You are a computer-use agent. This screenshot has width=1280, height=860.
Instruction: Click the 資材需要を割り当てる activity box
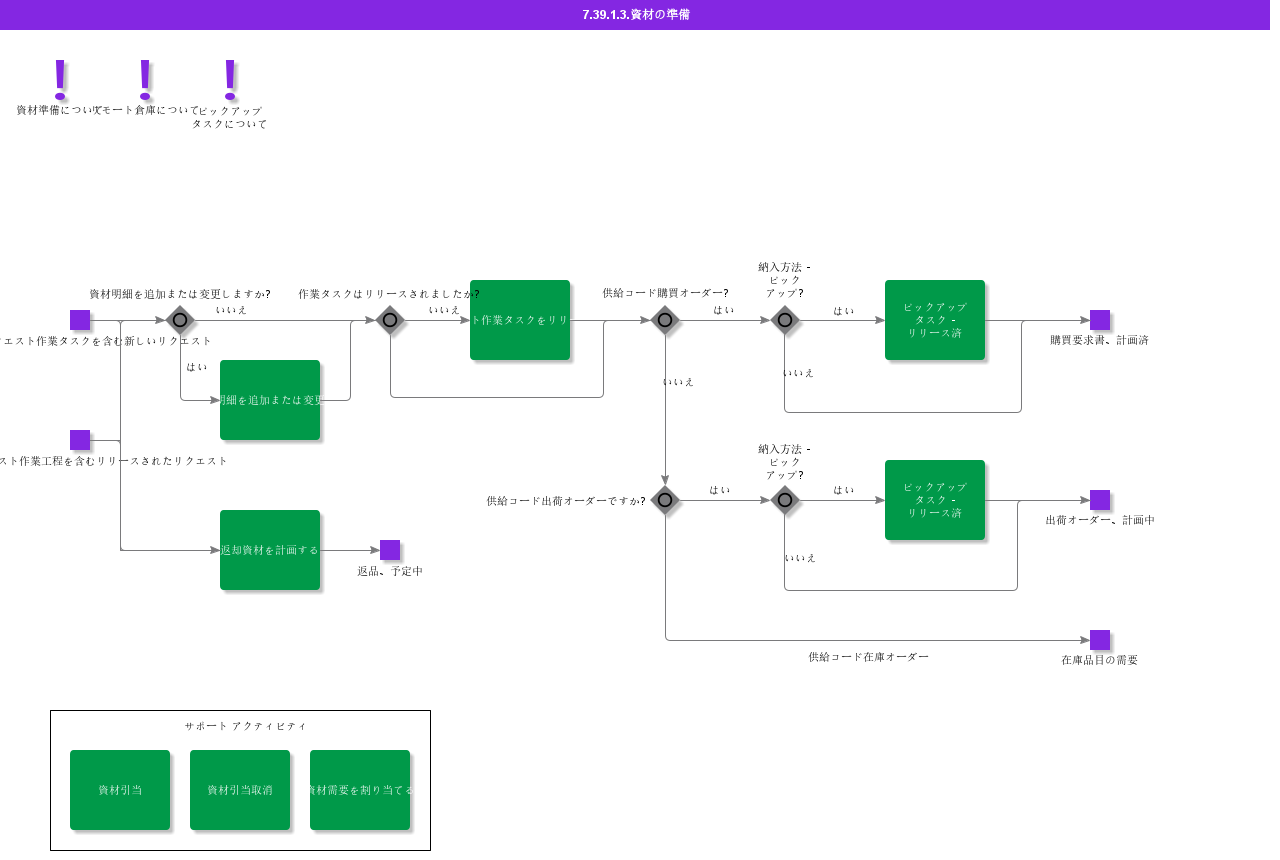tap(360, 790)
